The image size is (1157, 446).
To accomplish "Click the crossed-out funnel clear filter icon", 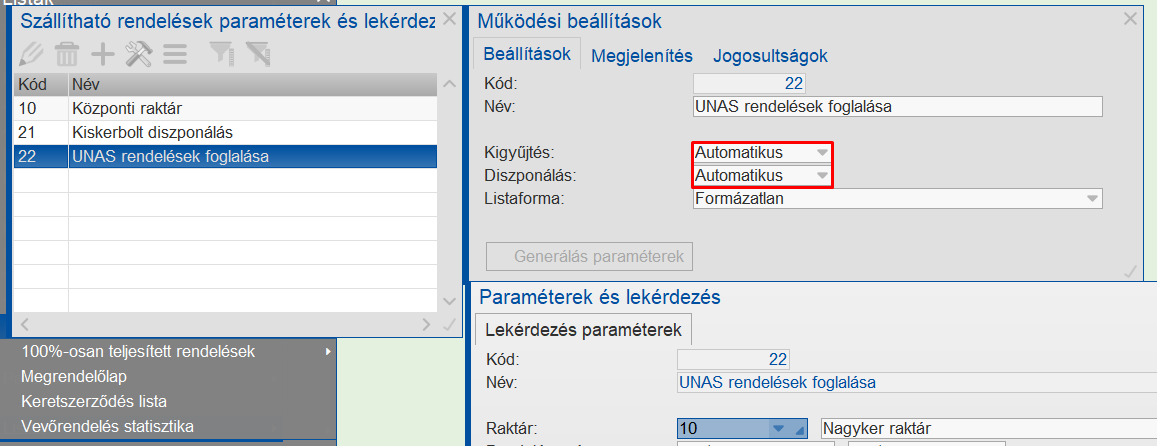I will (257, 54).
